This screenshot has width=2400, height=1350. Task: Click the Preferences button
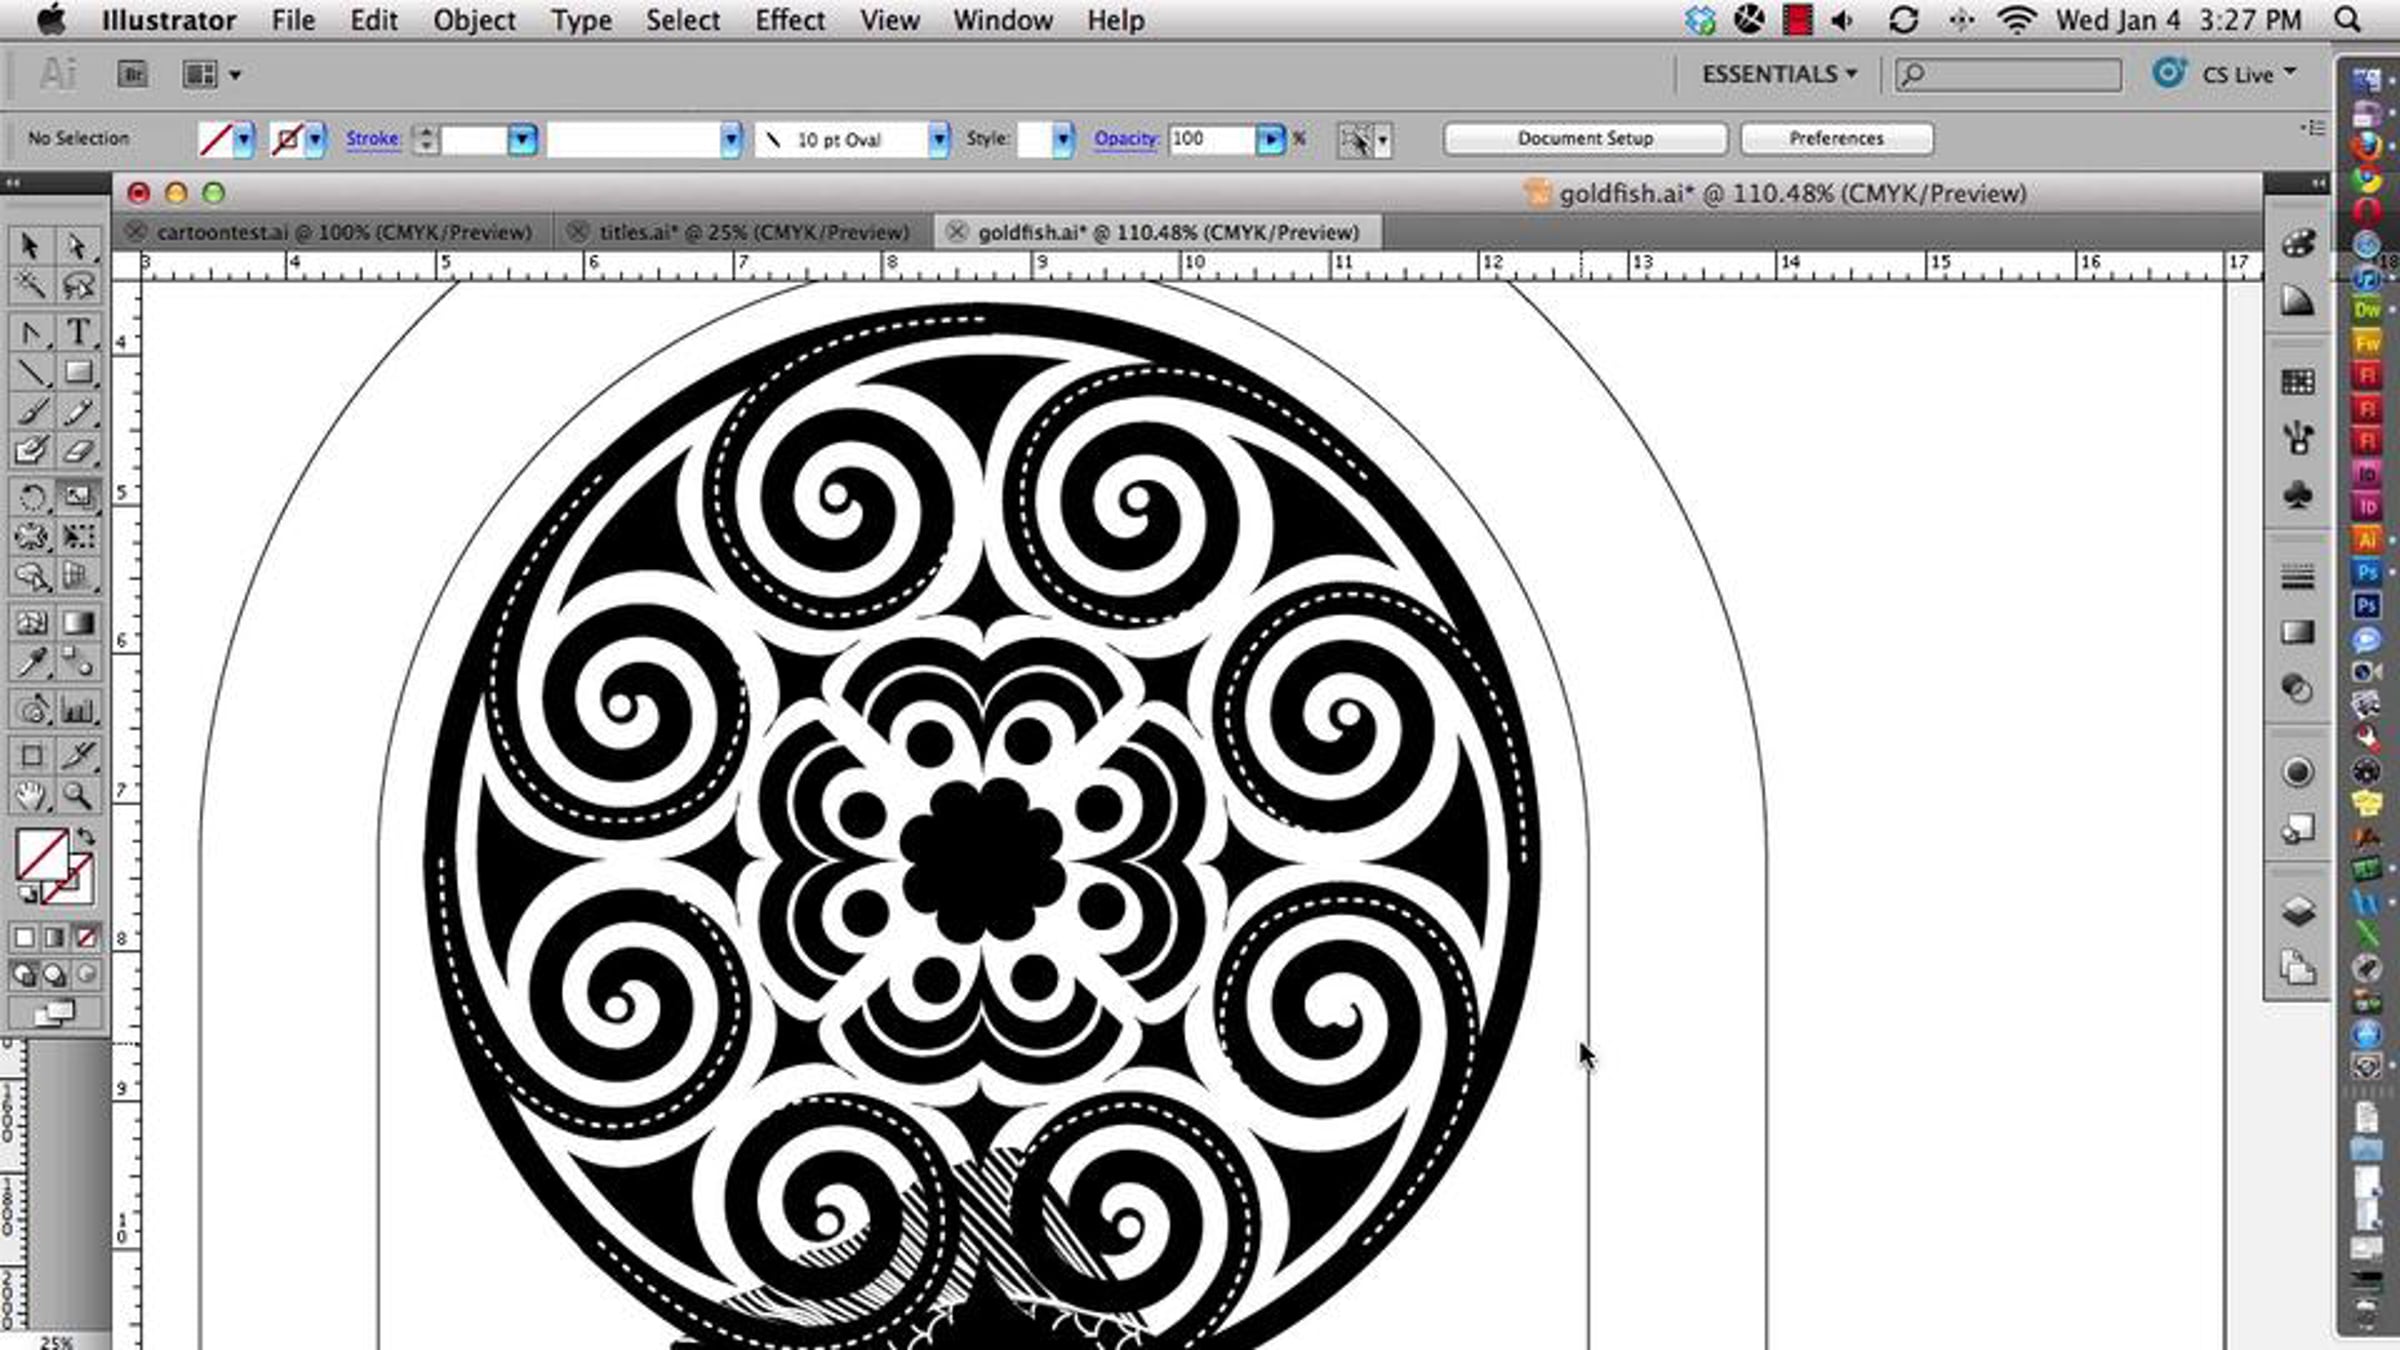click(x=1836, y=139)
